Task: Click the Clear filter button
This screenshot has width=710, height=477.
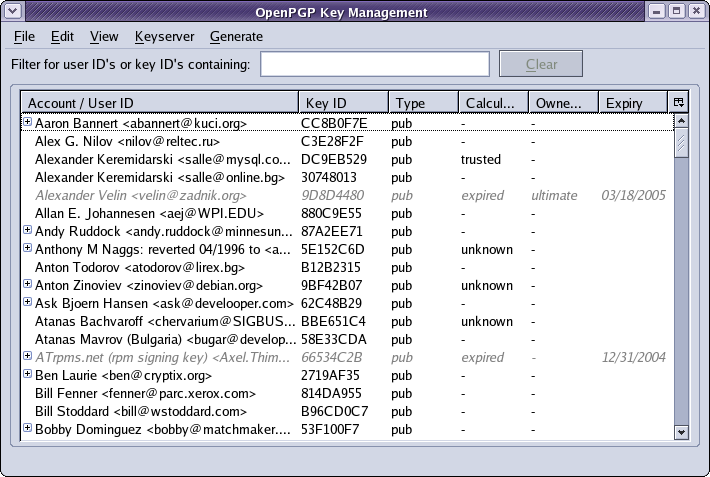Action: (x=541, y=64)
